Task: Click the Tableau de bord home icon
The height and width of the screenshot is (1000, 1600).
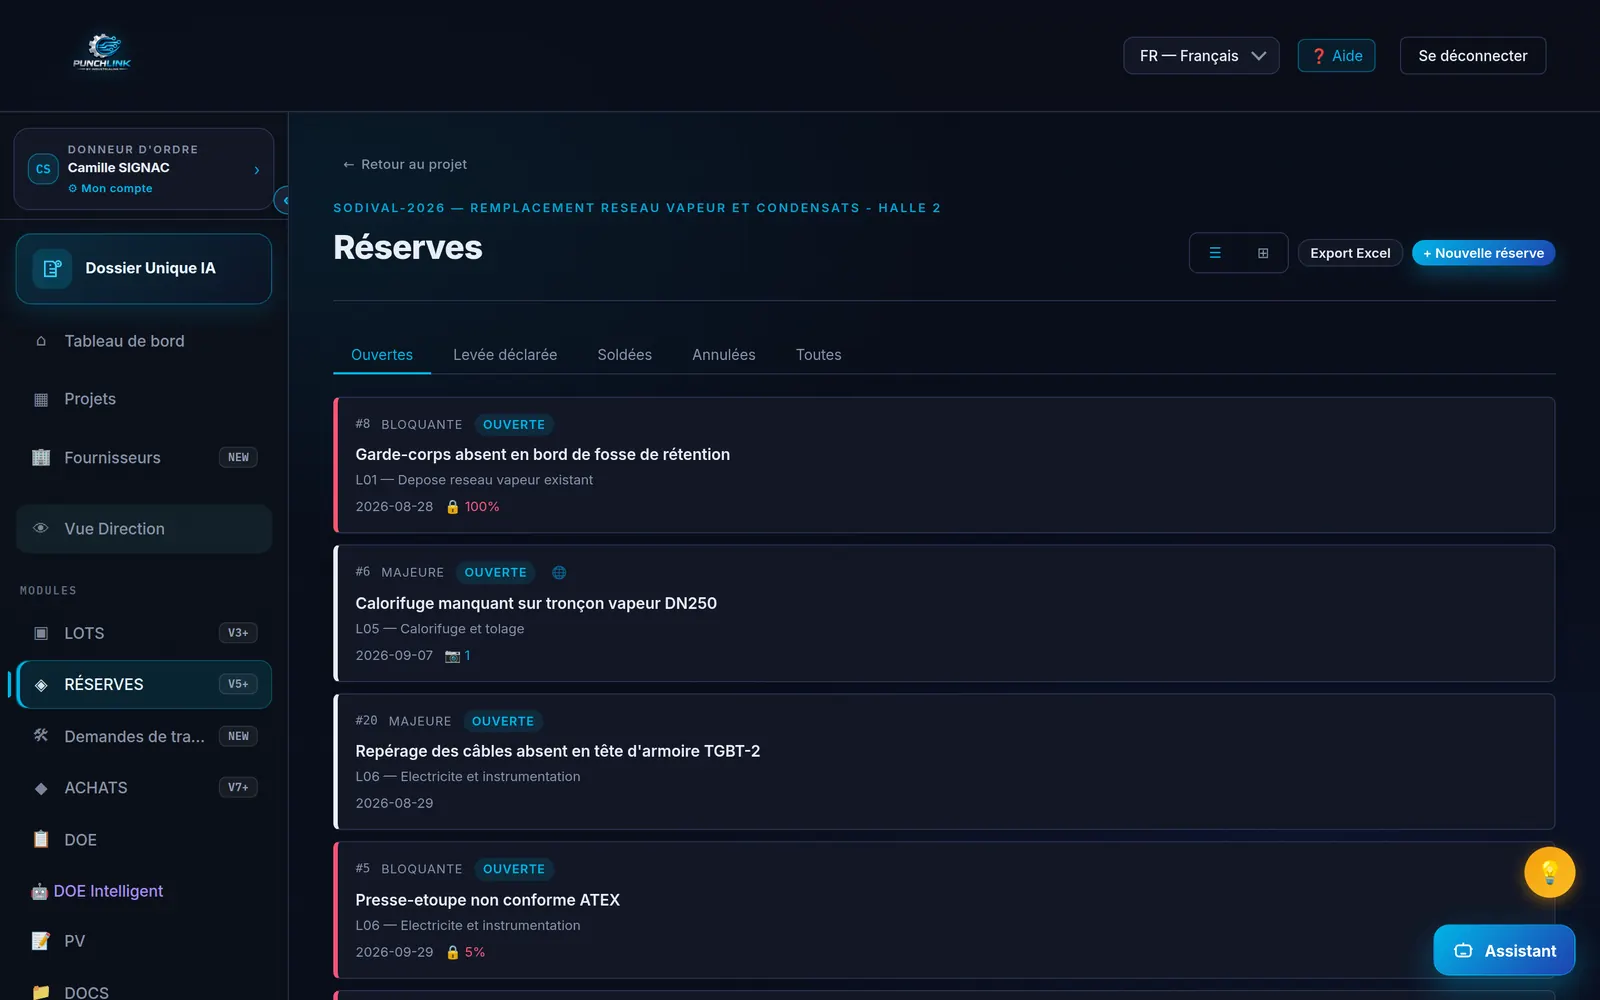Action: pos(41,341)
